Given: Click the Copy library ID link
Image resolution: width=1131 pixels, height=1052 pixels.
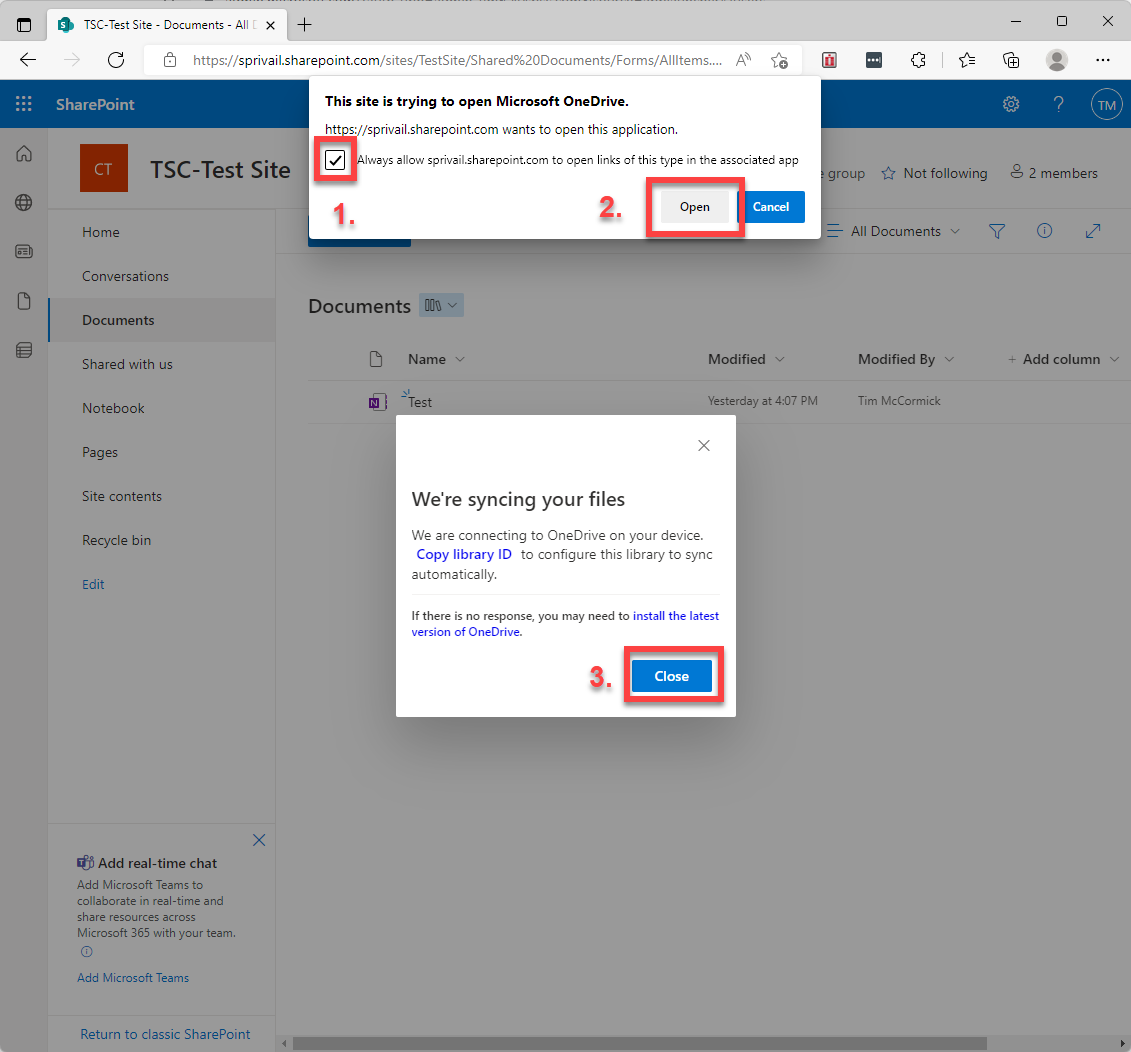Looking at the screenshot, I should point(464,554).
